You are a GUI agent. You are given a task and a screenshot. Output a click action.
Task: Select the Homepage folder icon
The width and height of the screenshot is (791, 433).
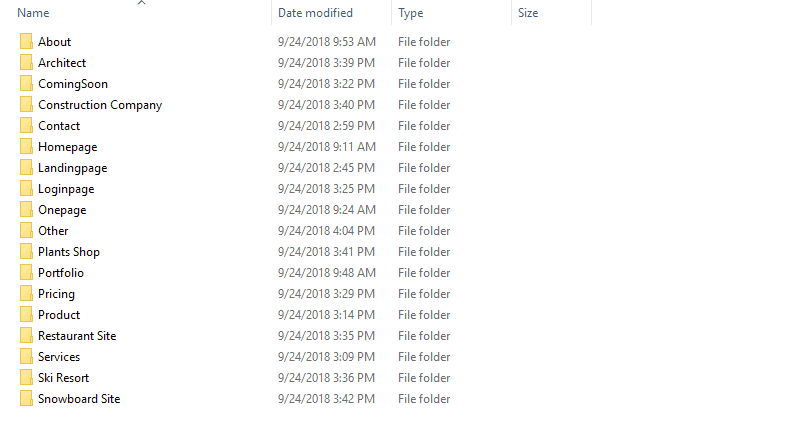[x=26, y=147]
